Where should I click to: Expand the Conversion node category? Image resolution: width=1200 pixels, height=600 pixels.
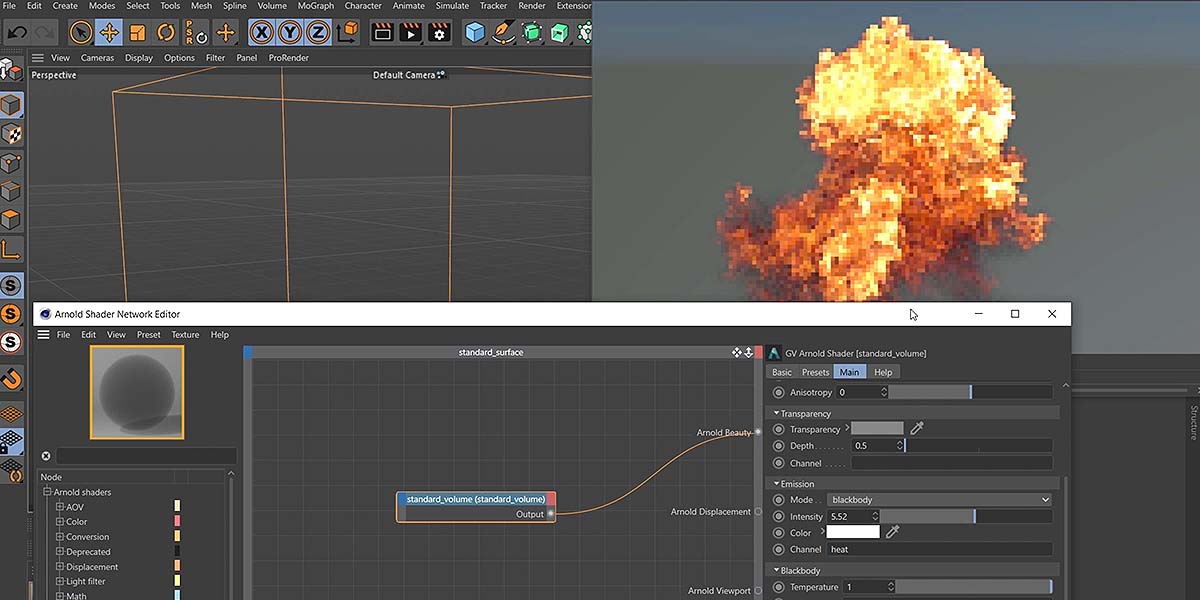[x=60, y=537]
